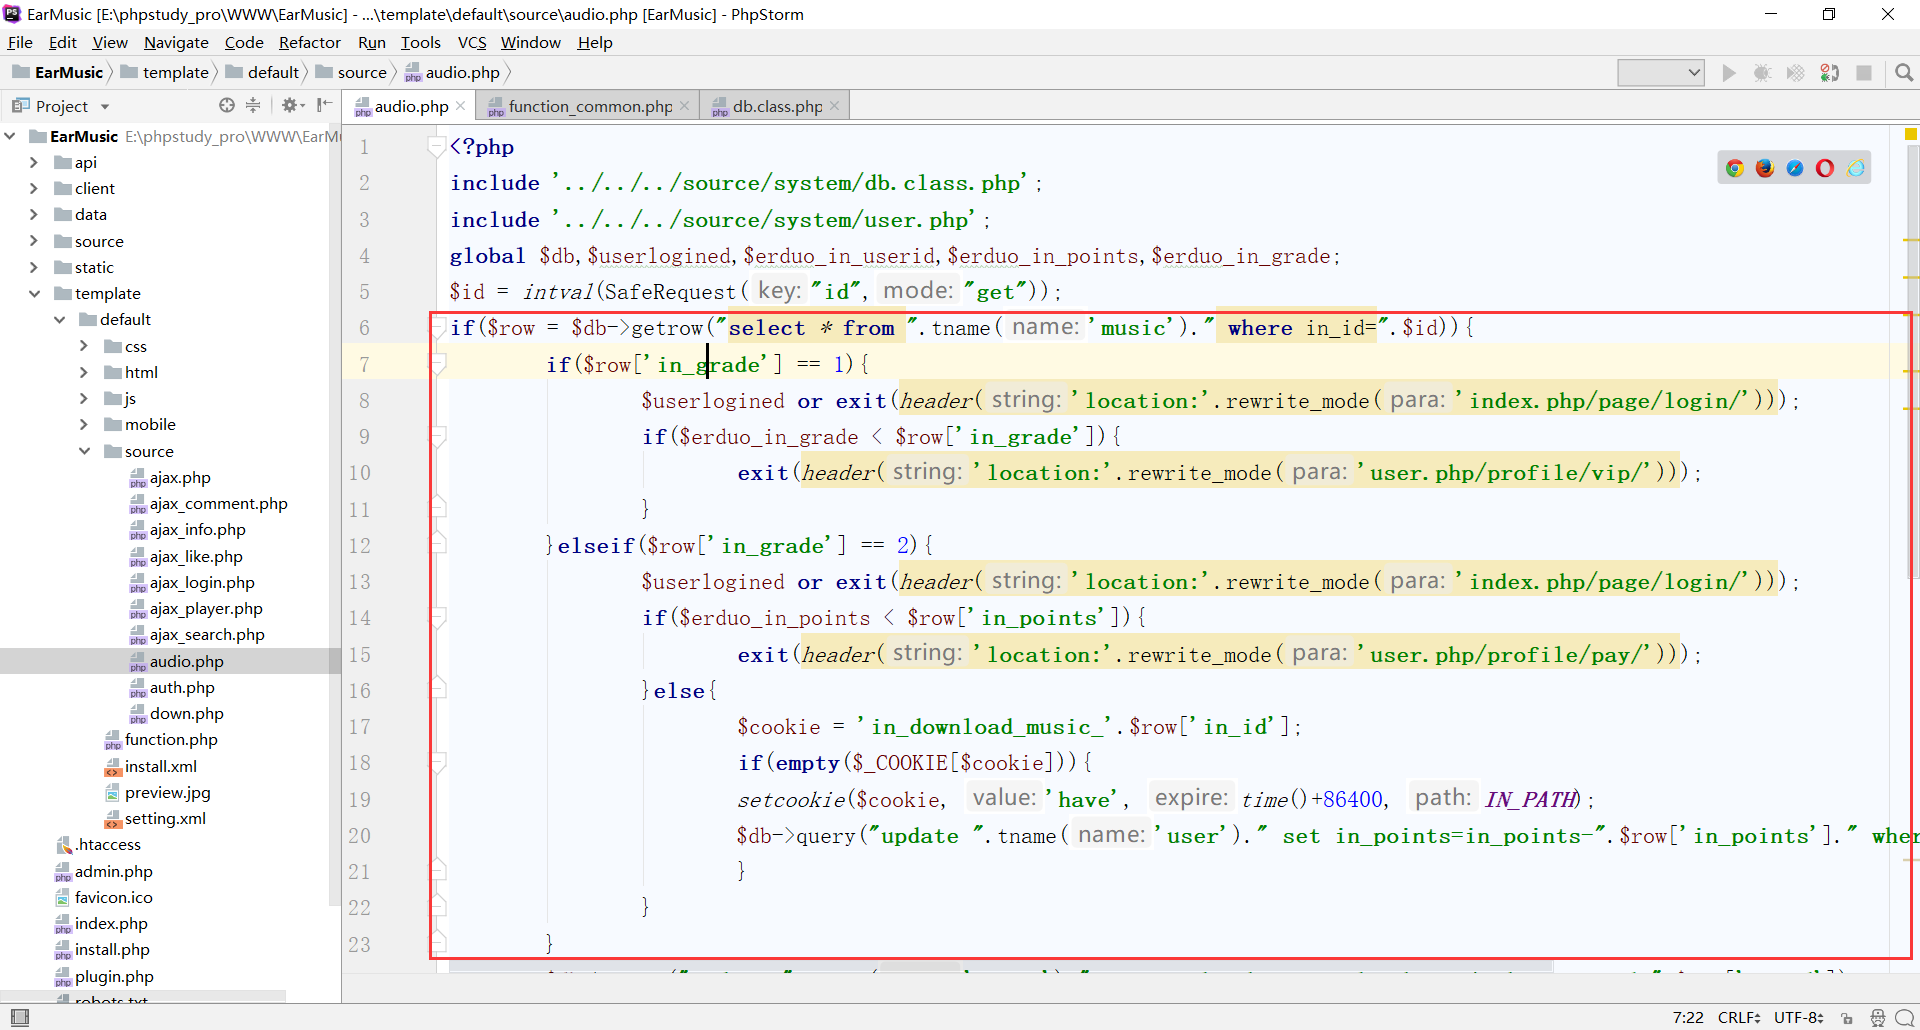
Task: Select ajax_login.php in project tree
Action: click(193, 582)
